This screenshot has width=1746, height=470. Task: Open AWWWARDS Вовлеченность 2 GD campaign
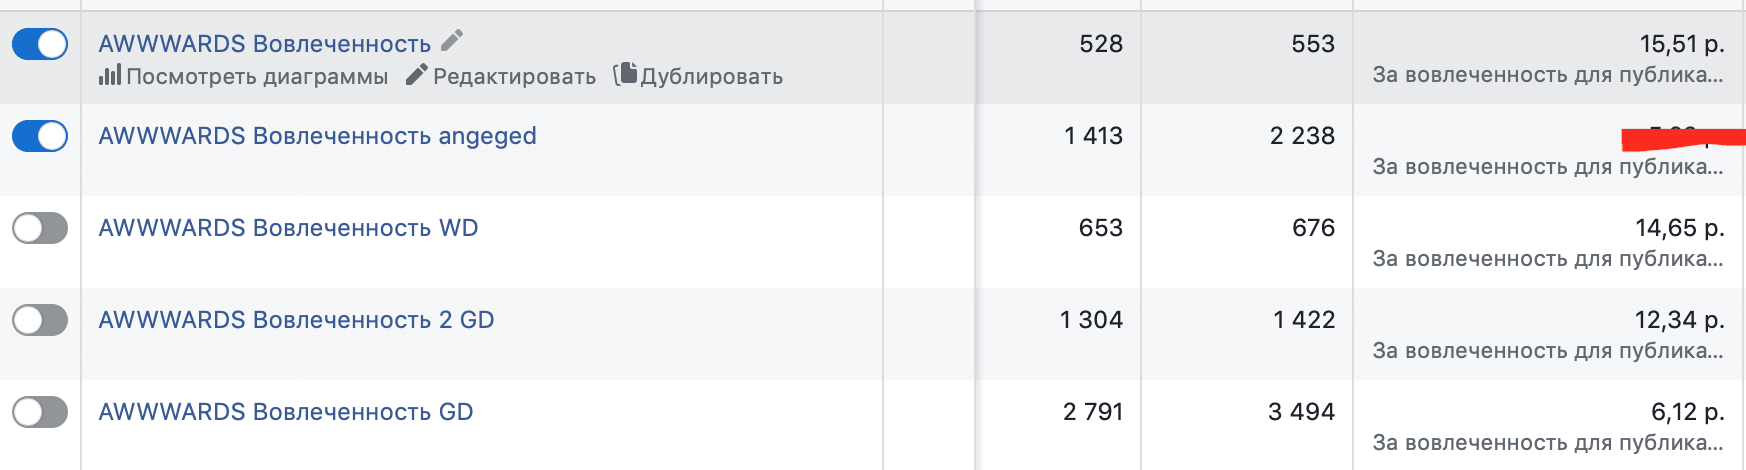pos(296,320)
